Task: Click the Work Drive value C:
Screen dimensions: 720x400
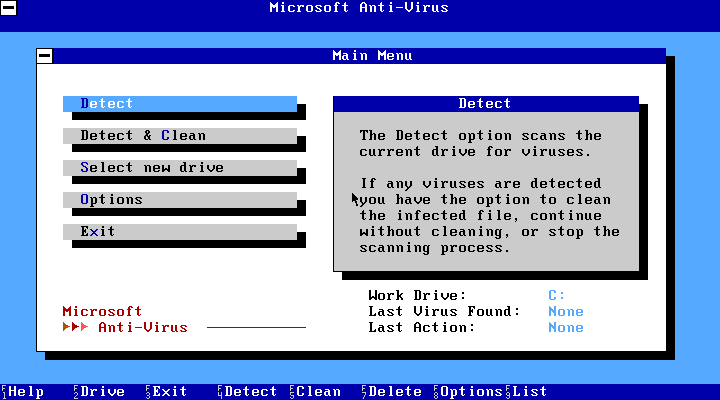Action: 556,296
